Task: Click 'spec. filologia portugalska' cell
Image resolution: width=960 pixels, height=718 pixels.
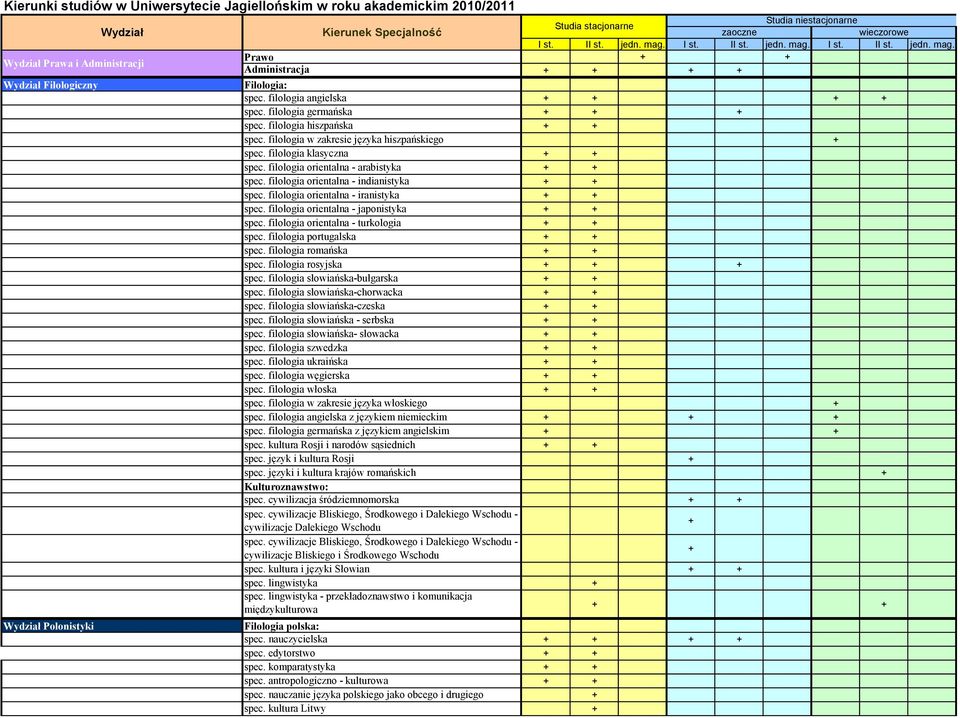Action: [381, 237]
